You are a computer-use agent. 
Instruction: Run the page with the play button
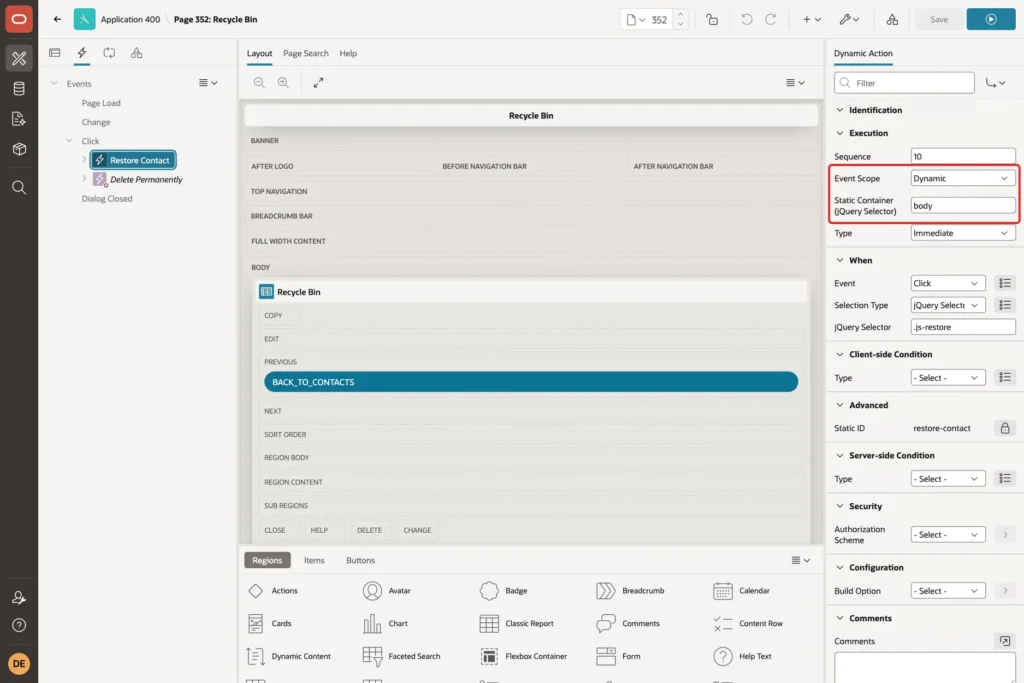[991, 20]
